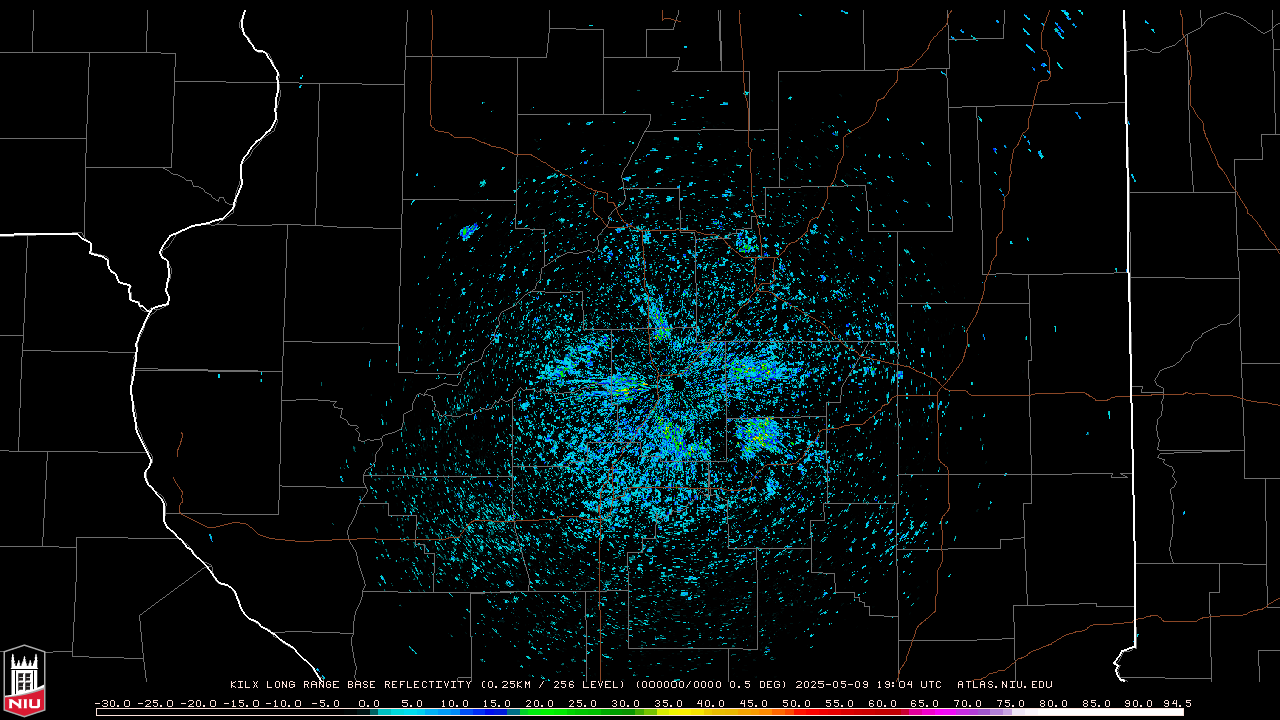The height and width of the screenshot is (720, 1280).
Task: Click the '(000000/0000 0.5 DEG)' elevation text
Action: (x=712, y=685)
